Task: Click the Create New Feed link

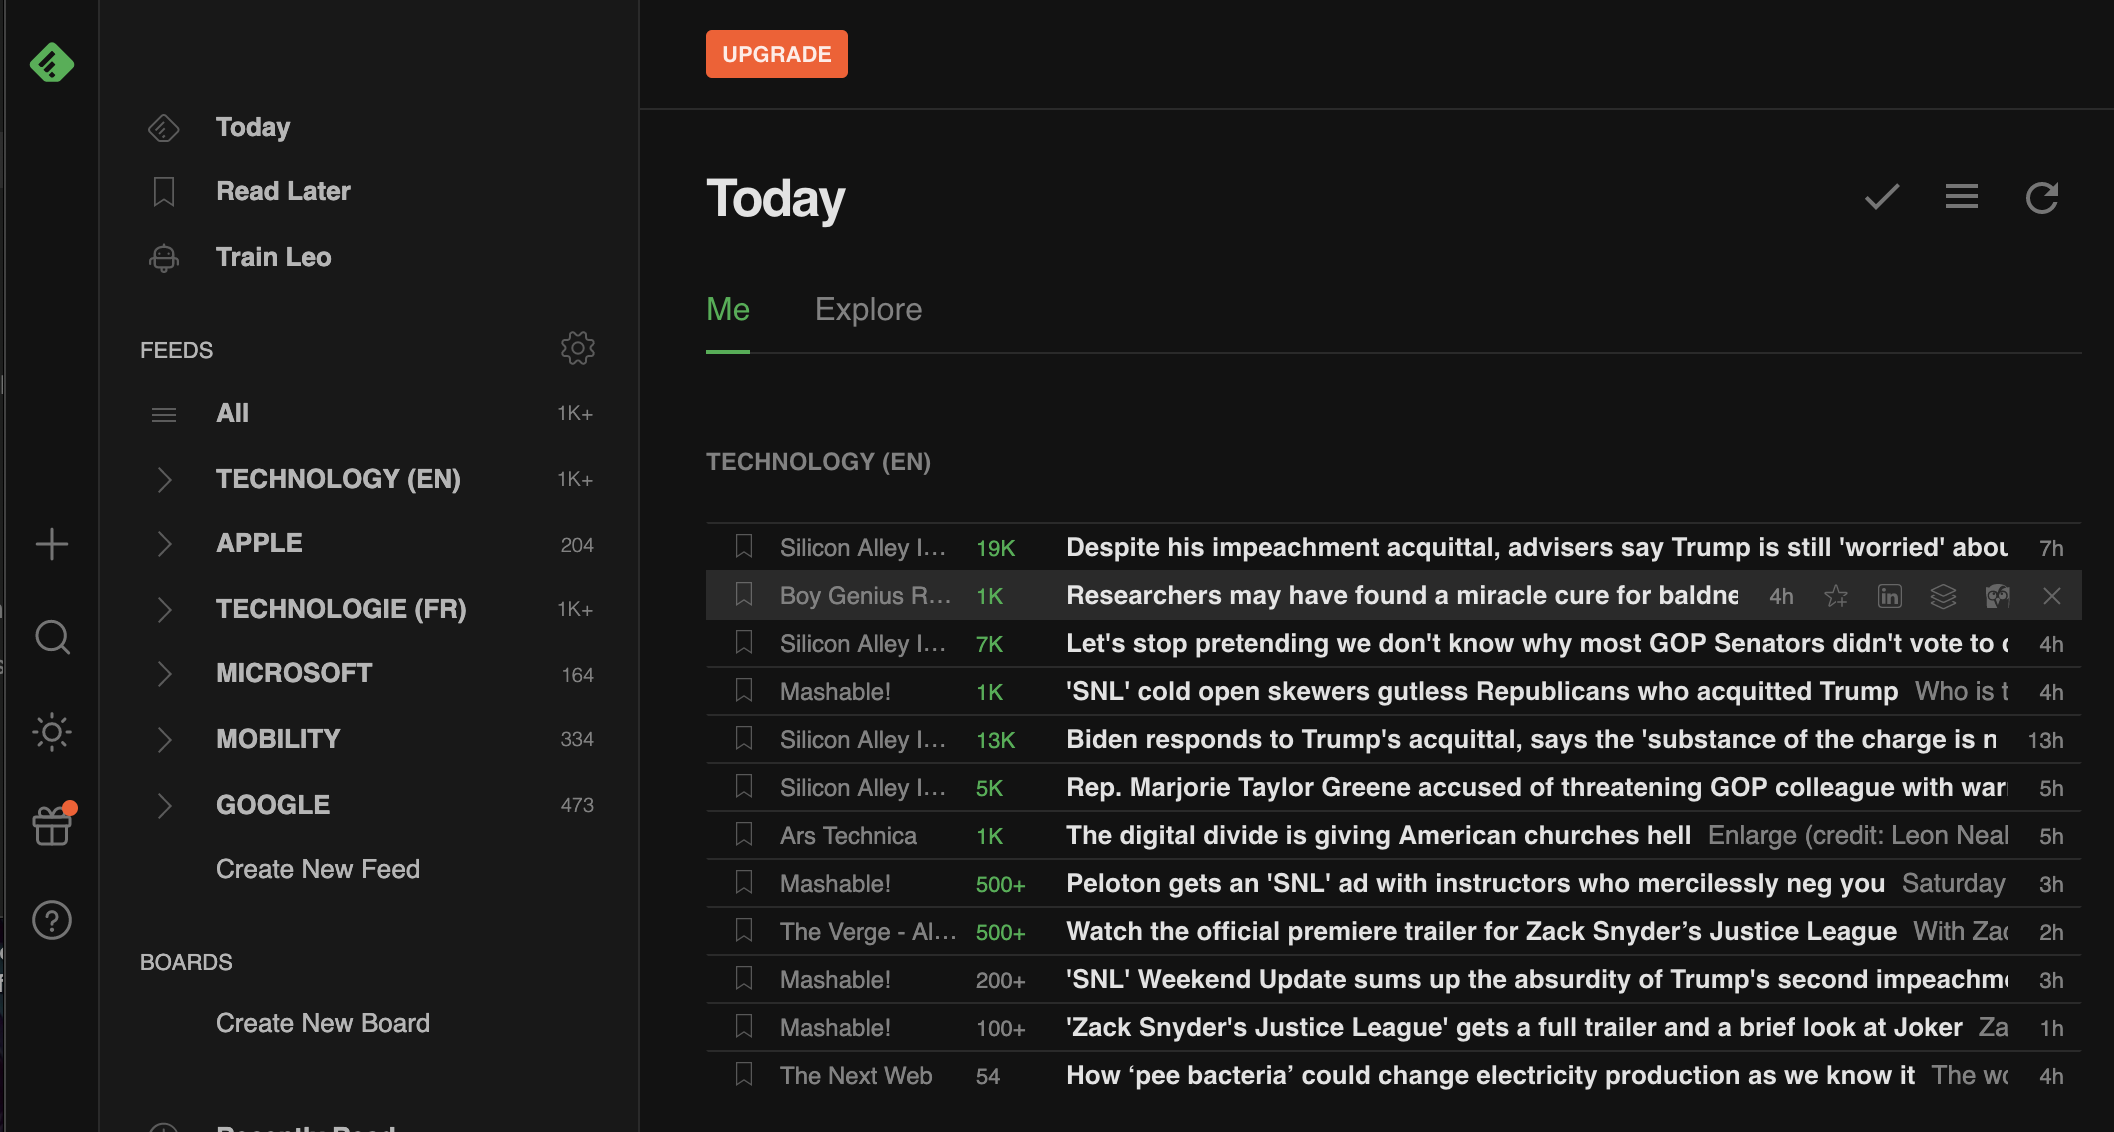Action: tap(318, 869)
